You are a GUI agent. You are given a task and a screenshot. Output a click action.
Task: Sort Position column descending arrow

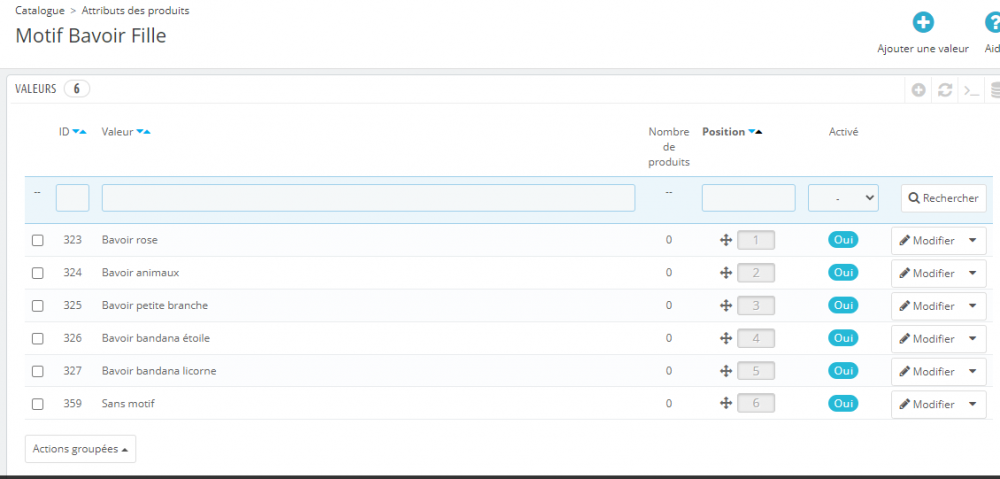[x=751, y=132]
